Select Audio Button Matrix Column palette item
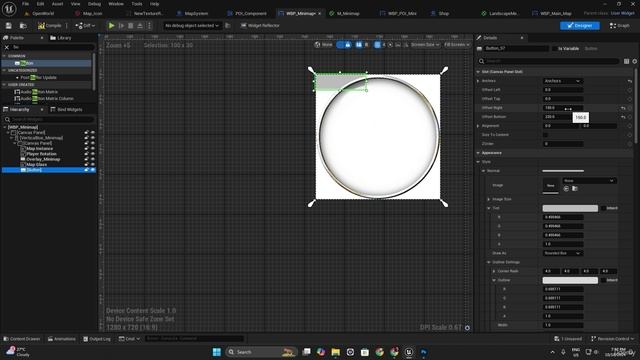 point(44,98)
